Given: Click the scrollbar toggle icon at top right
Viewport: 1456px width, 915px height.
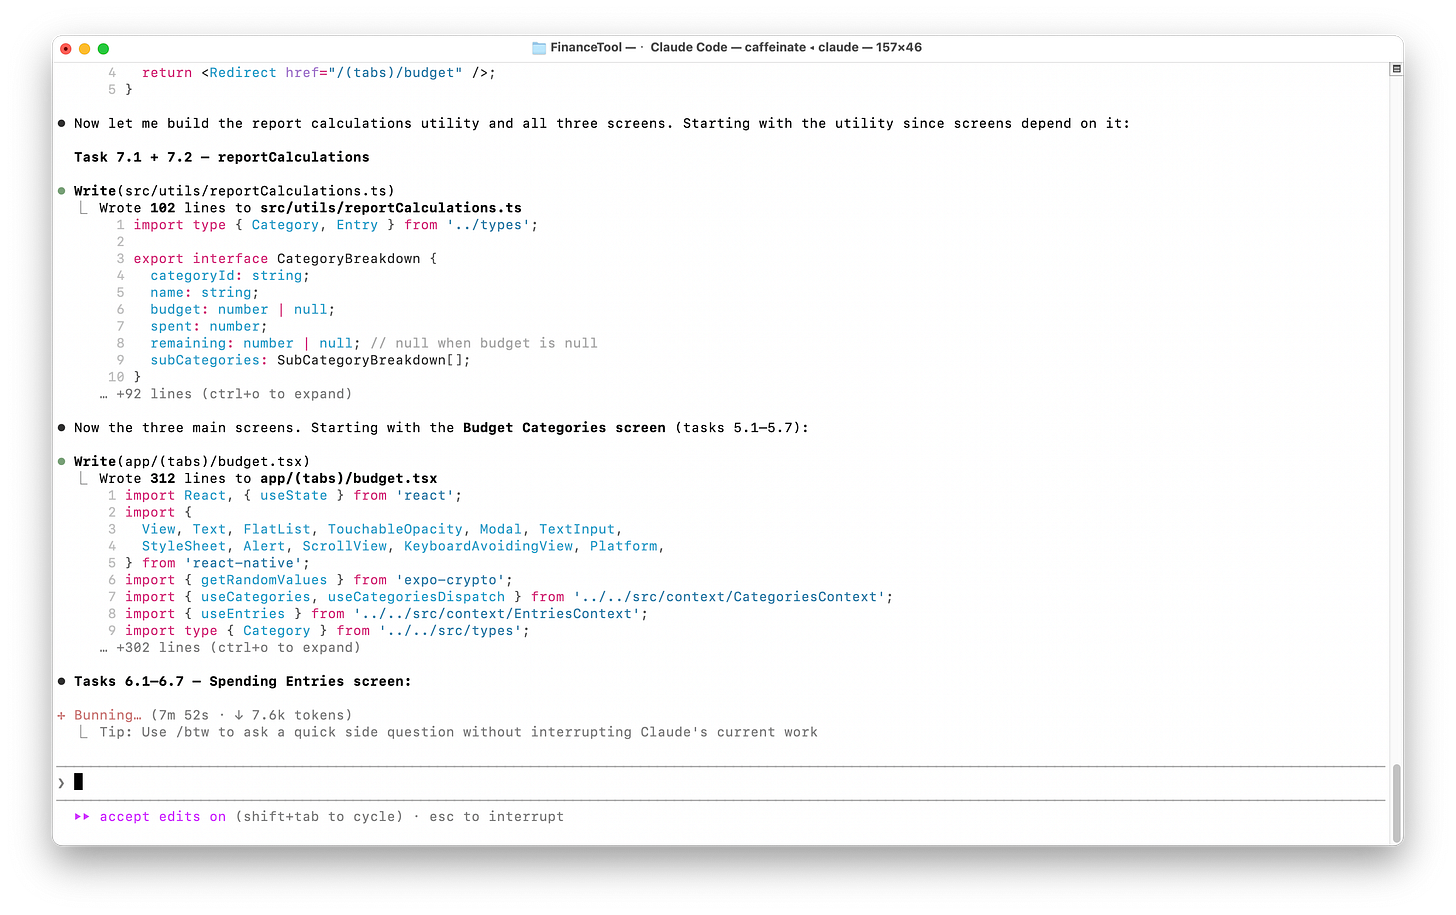Looking at the screenshot, I should 1396,69.
